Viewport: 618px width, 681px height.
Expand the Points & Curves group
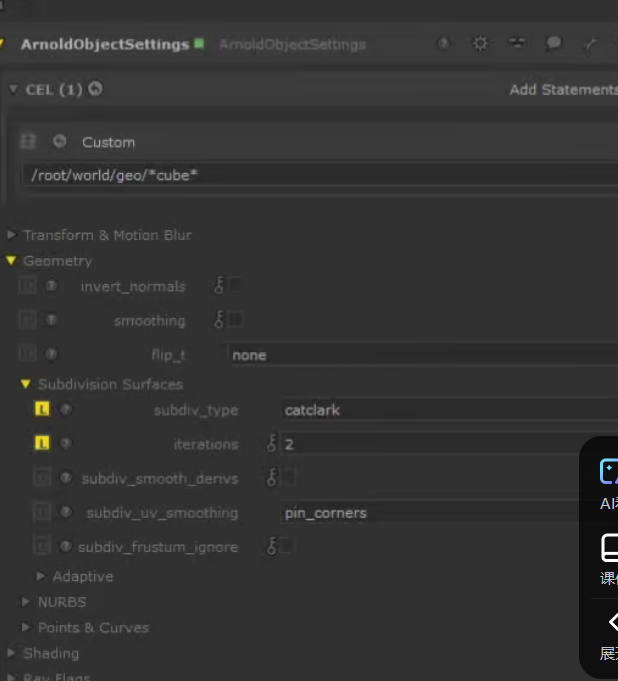26,628
